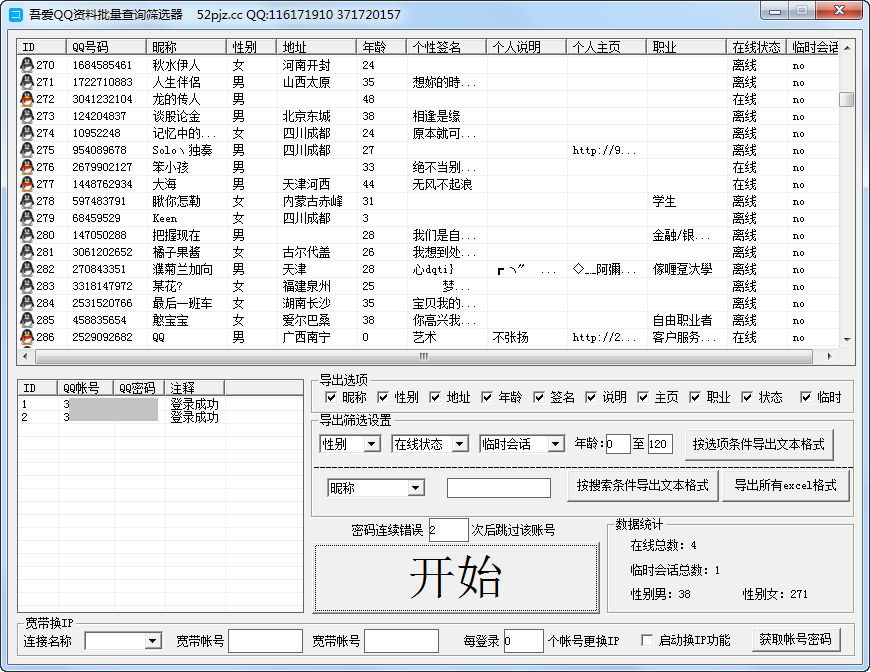870x672 pixels.
Task: Click the big 开始 start button
Action: pos(456,577)
